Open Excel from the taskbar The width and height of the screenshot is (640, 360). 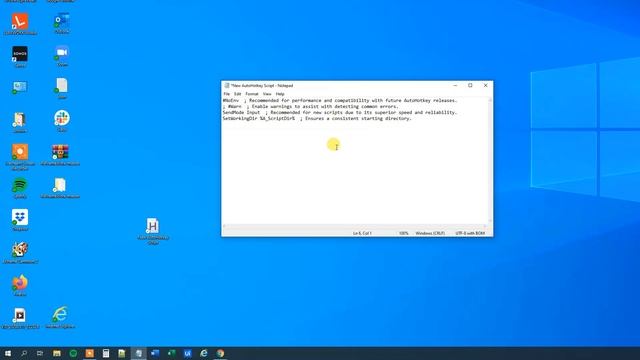tap(171, 353)
